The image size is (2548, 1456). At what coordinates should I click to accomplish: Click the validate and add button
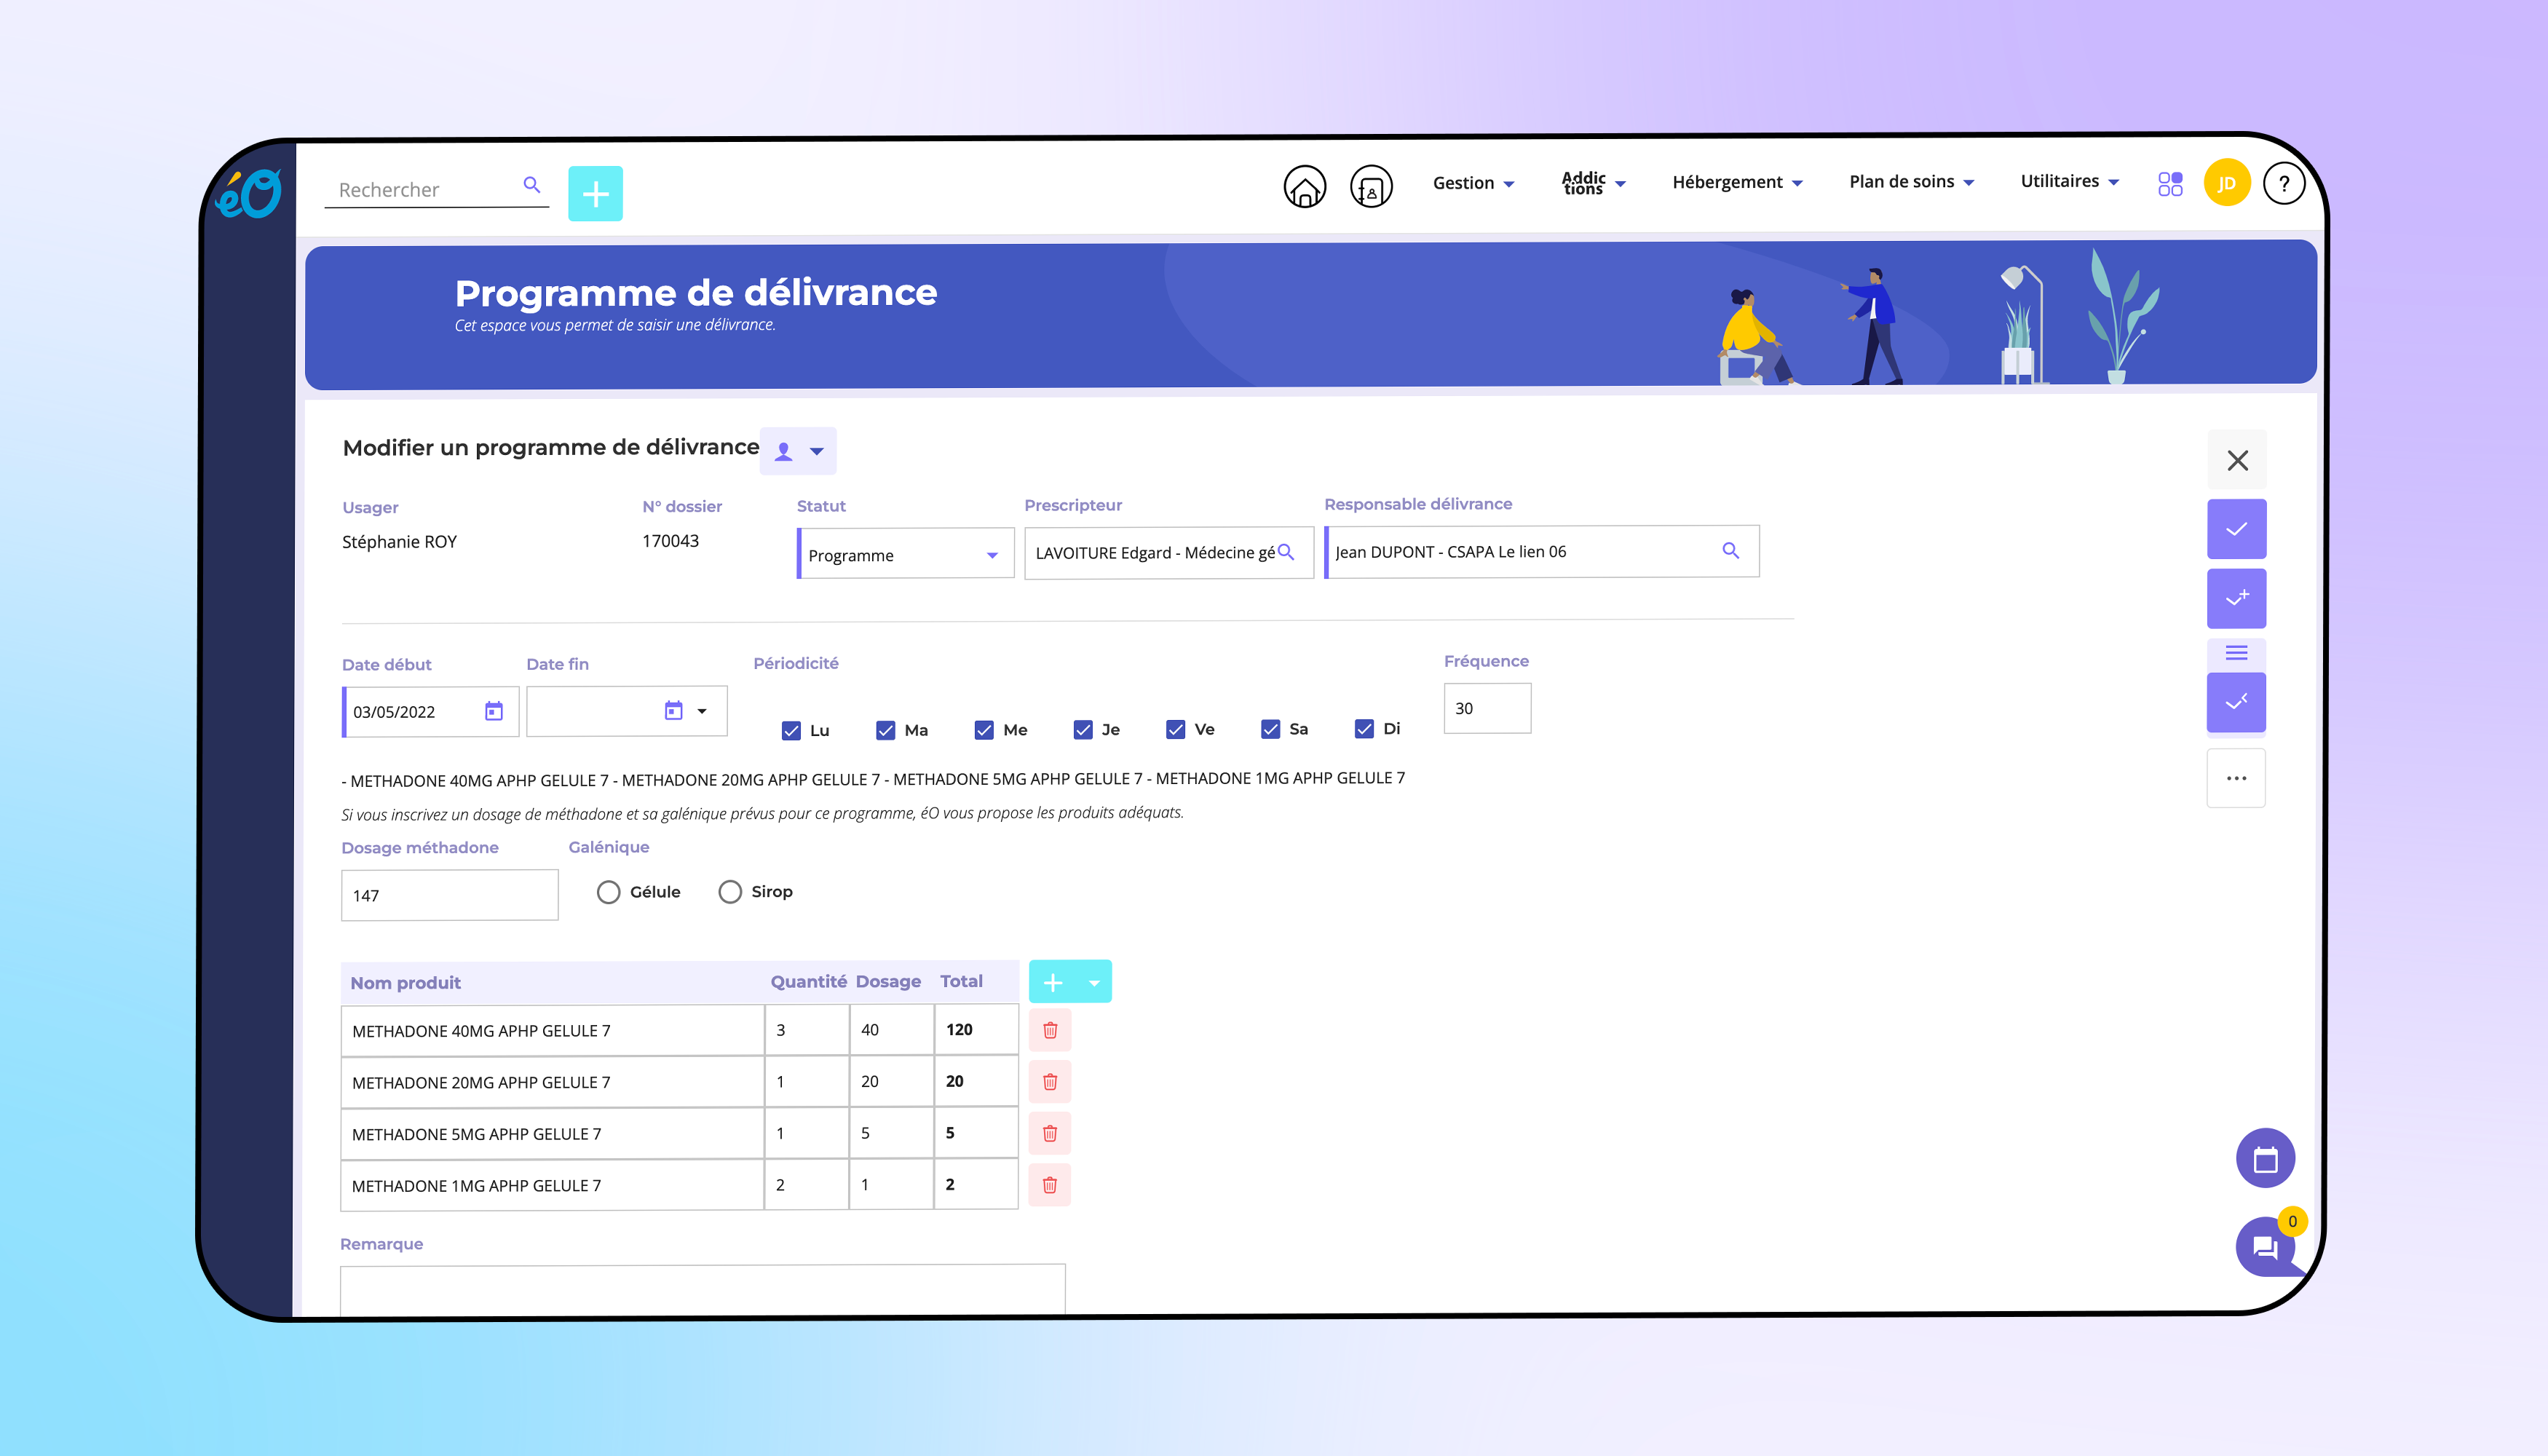2237,598
